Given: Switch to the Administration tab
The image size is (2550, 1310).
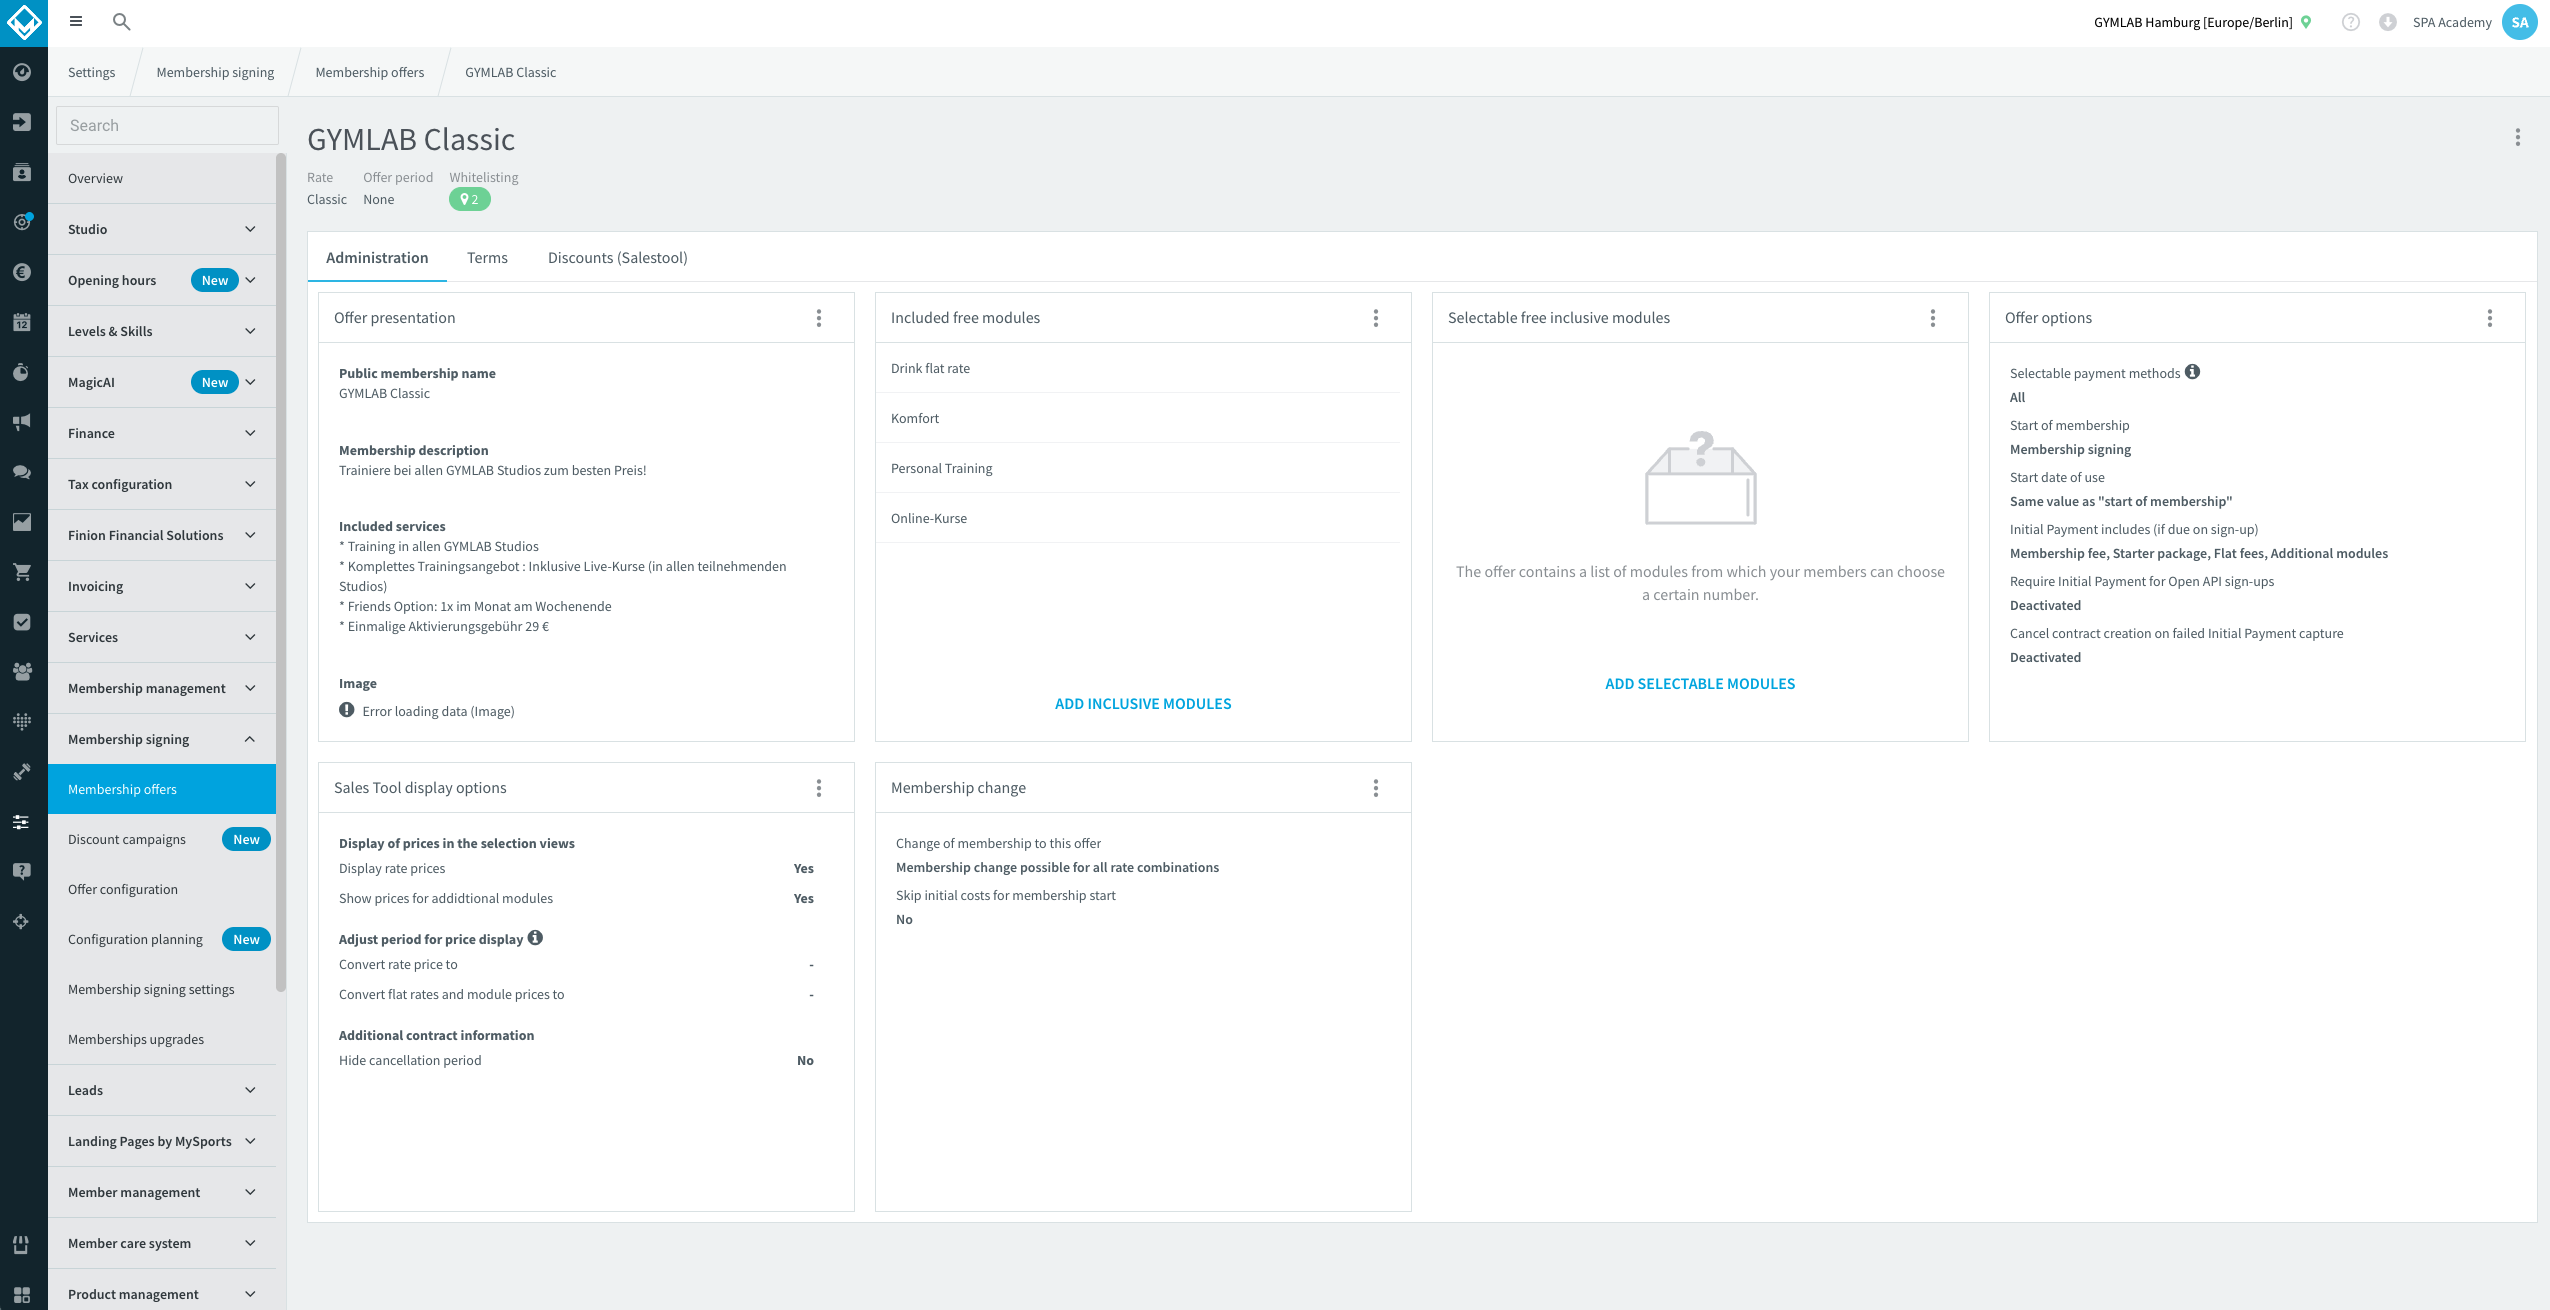Looking at the screenshot, I should (x=377, y=258).
